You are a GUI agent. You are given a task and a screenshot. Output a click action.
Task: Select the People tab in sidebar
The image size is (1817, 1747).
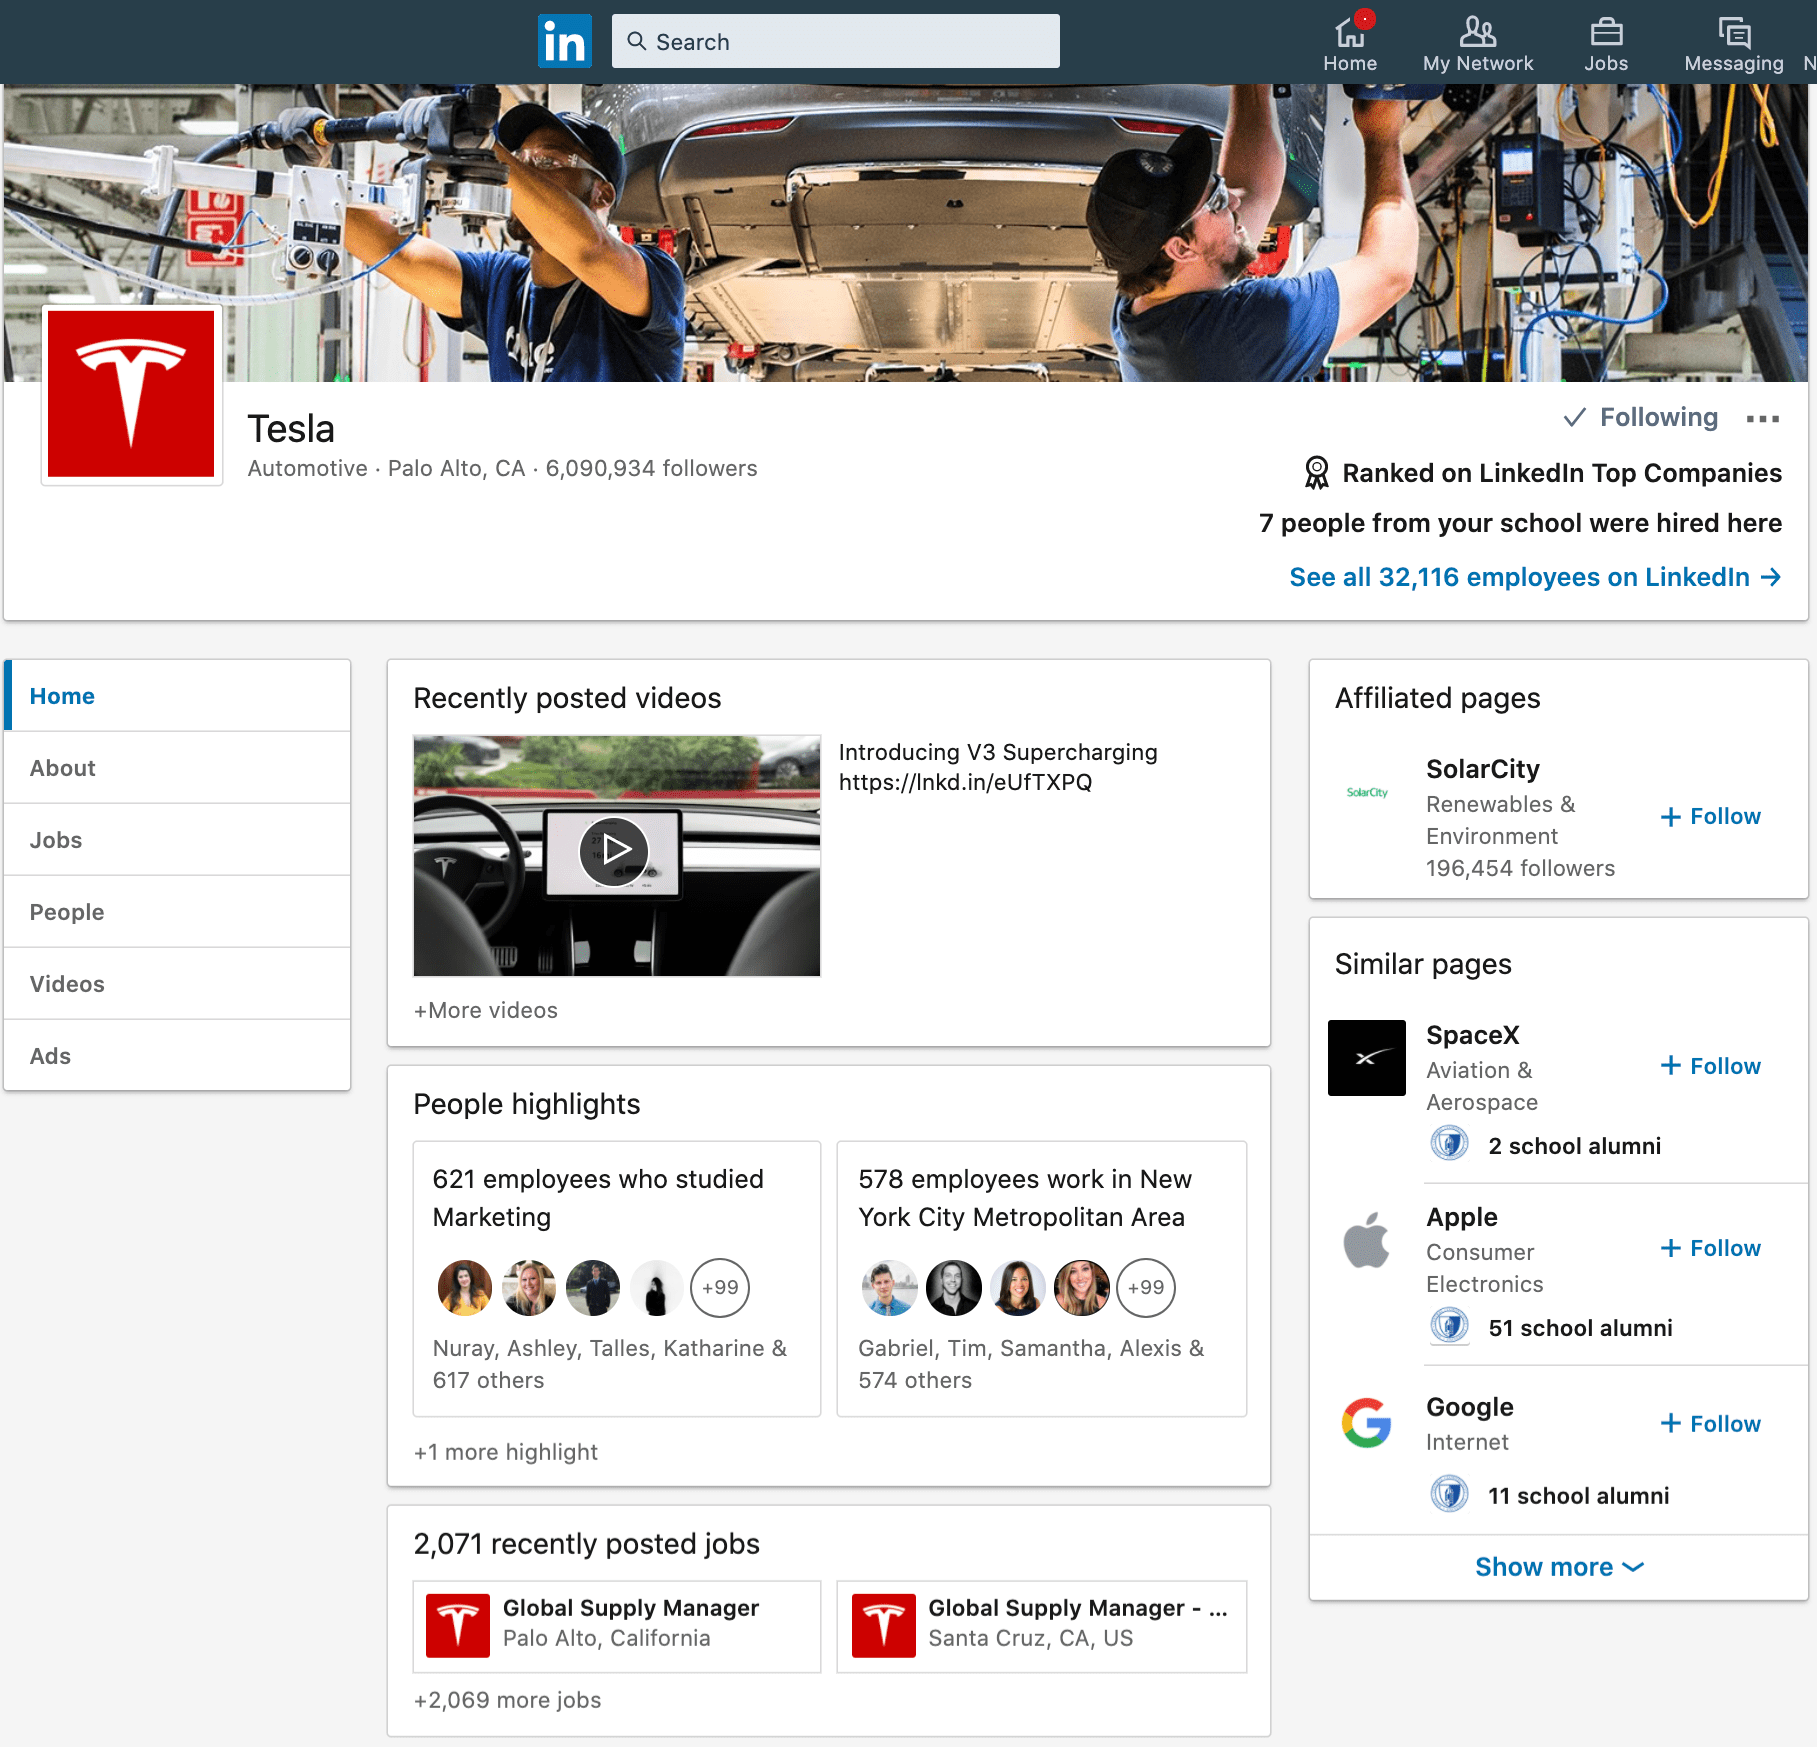click(x=67, y=912)
